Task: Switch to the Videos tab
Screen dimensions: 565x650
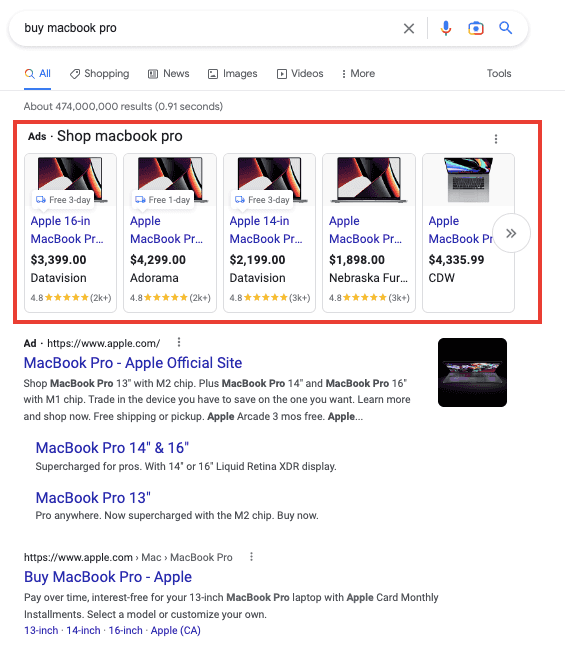Action: point(300,74)
